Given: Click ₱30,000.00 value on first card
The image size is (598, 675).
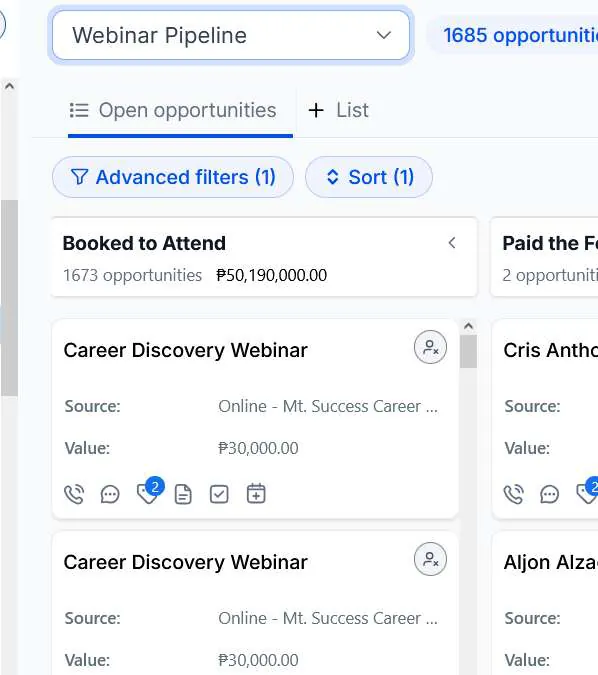Looking at the screenshot, I should click(258, 448).
